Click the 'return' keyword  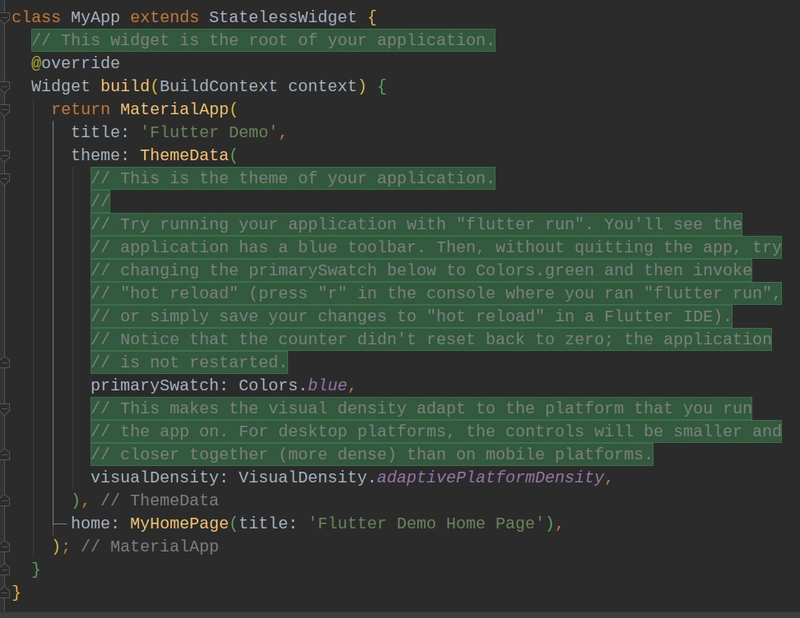tap(81, 109)
